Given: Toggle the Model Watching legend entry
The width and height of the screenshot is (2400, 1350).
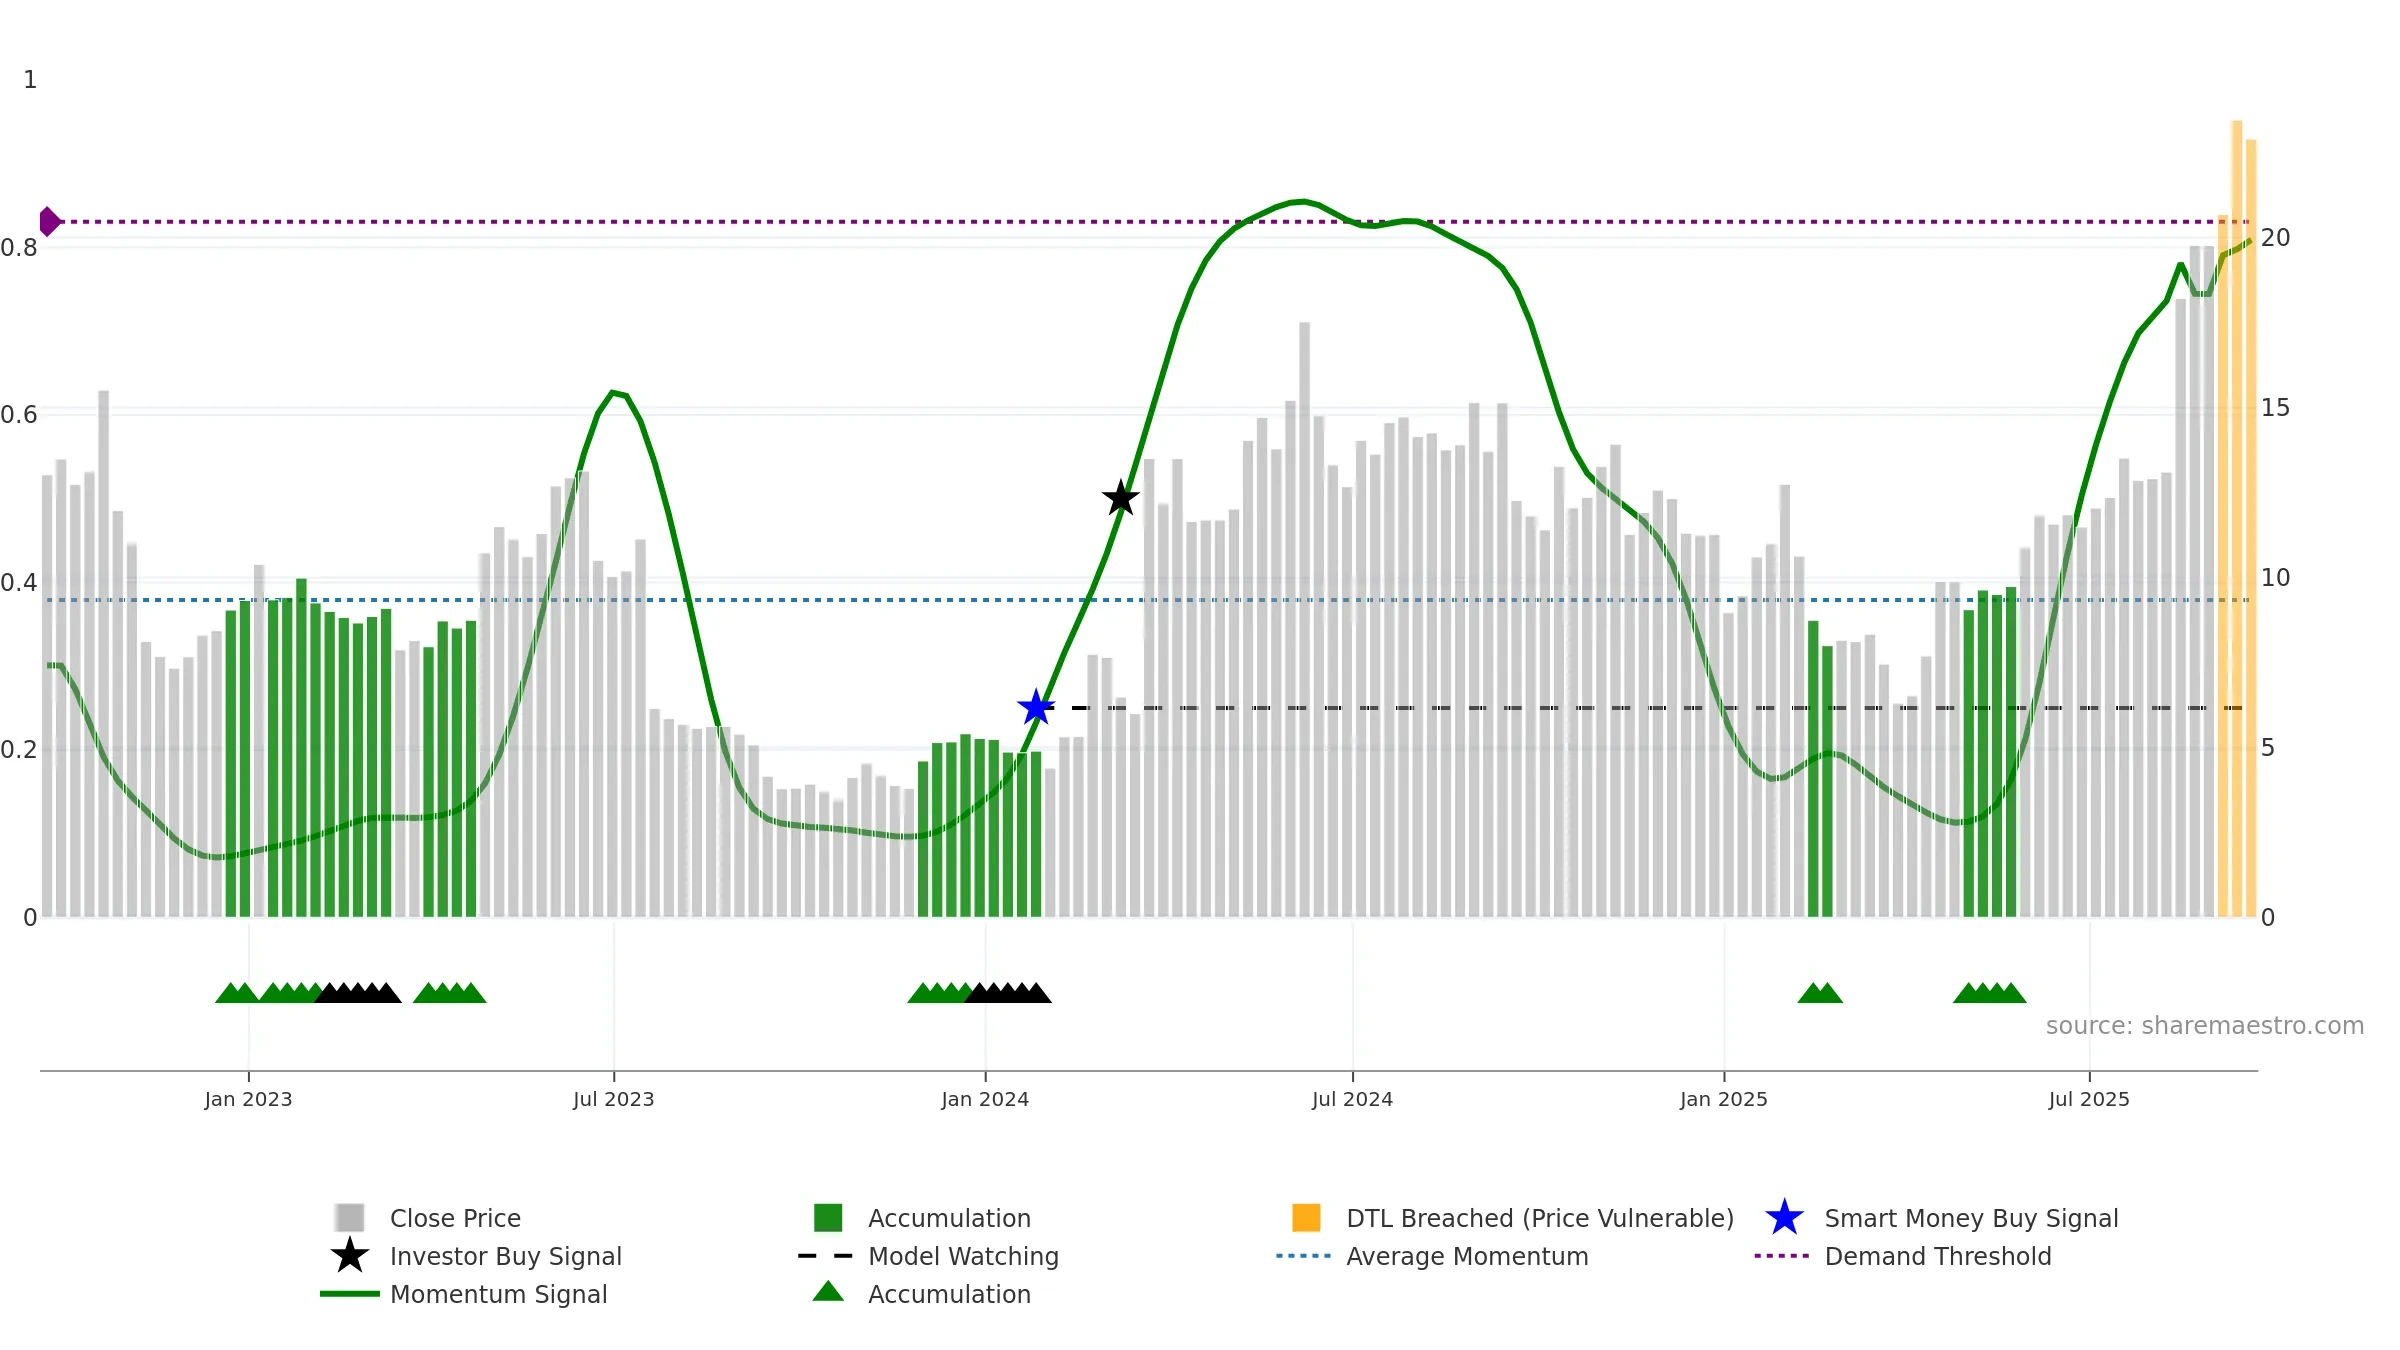Looking at the screenshot, I should point(928,1256).
